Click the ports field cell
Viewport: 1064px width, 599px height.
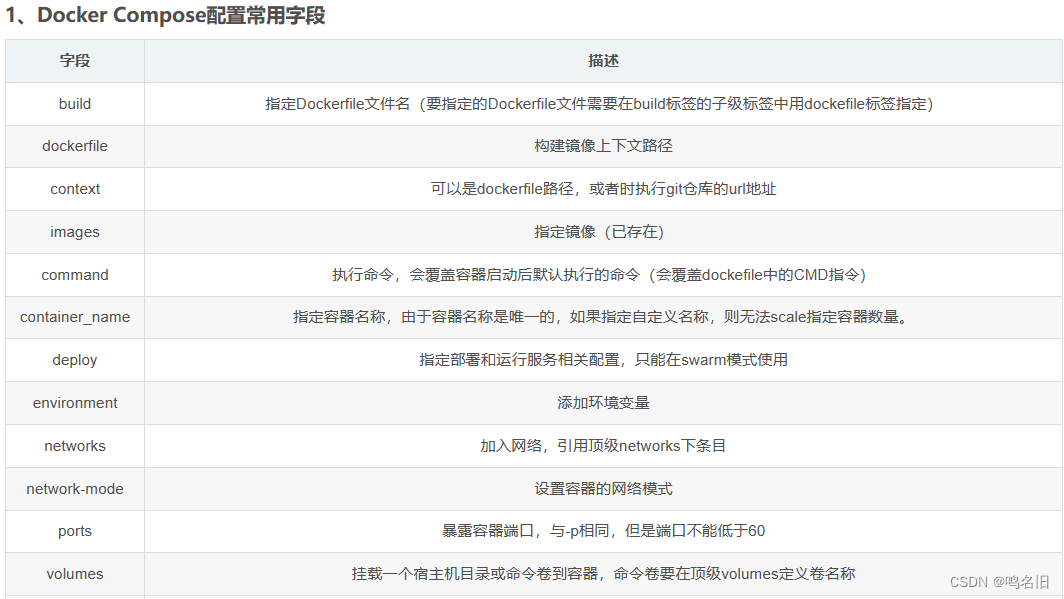(74, 531)
